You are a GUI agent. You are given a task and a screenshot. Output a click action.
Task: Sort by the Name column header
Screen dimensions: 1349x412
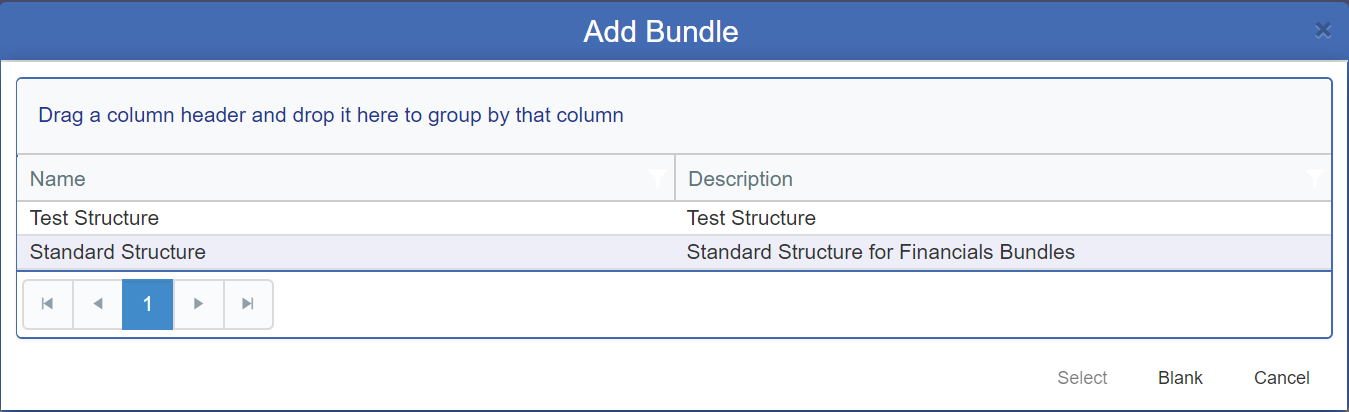[58, 179]
